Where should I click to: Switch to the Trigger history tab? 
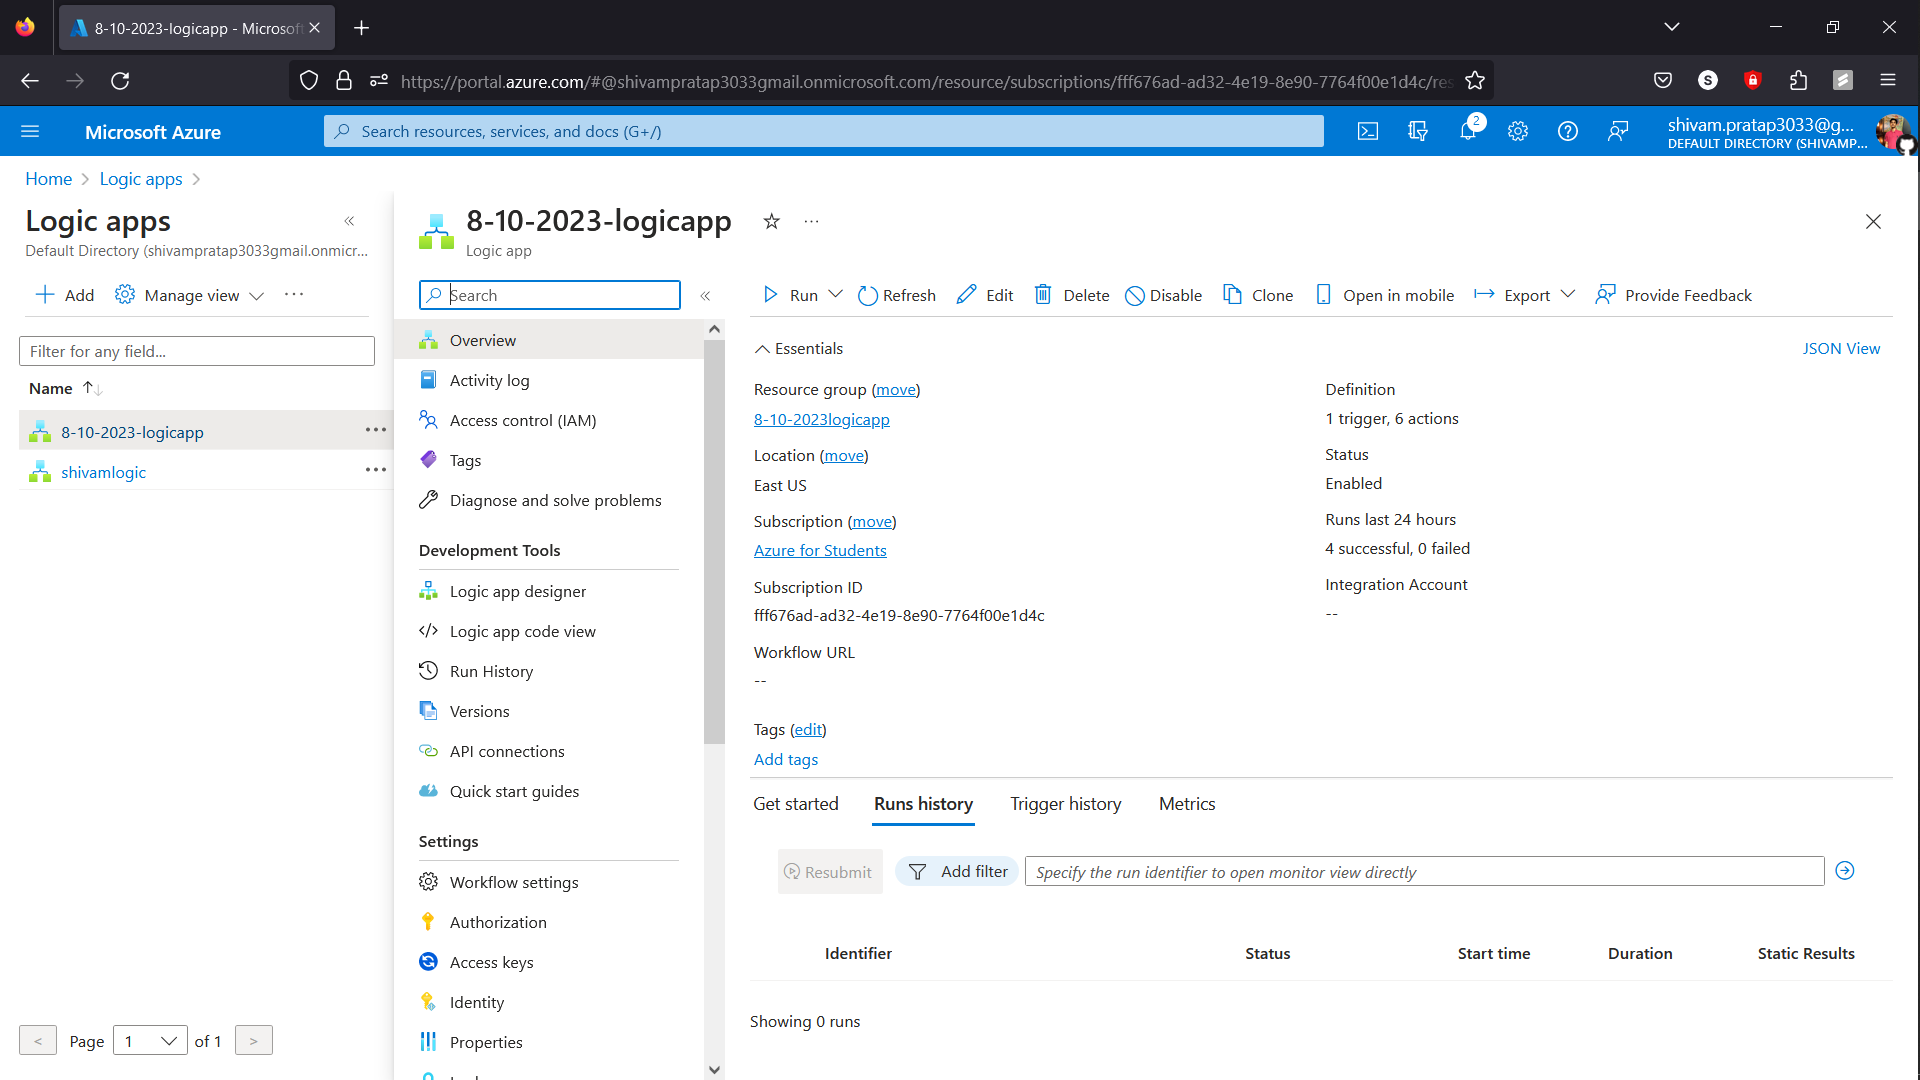pos(1065,804)
